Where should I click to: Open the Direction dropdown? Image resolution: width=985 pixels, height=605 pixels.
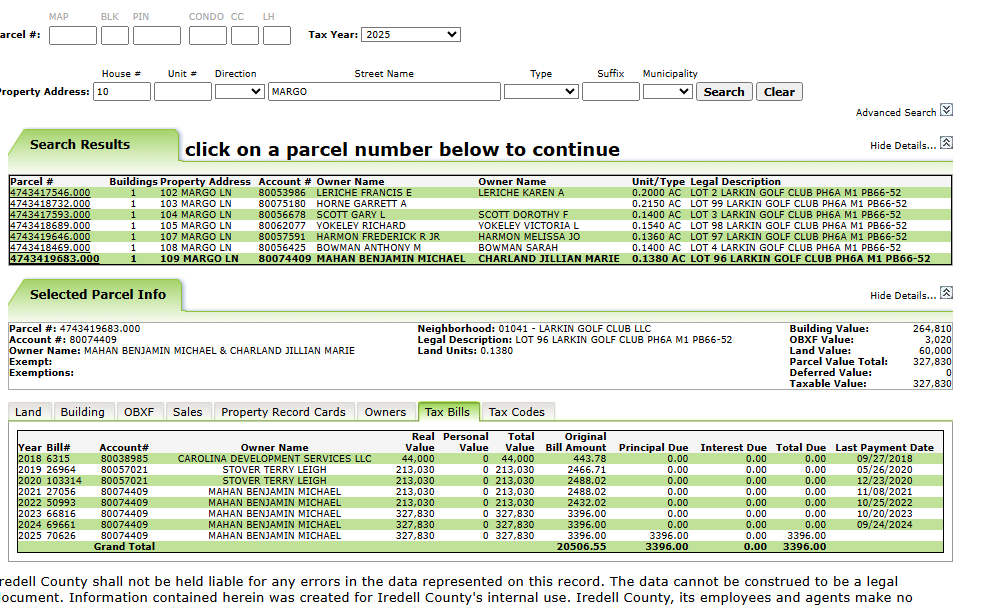[x=239, y=92]
